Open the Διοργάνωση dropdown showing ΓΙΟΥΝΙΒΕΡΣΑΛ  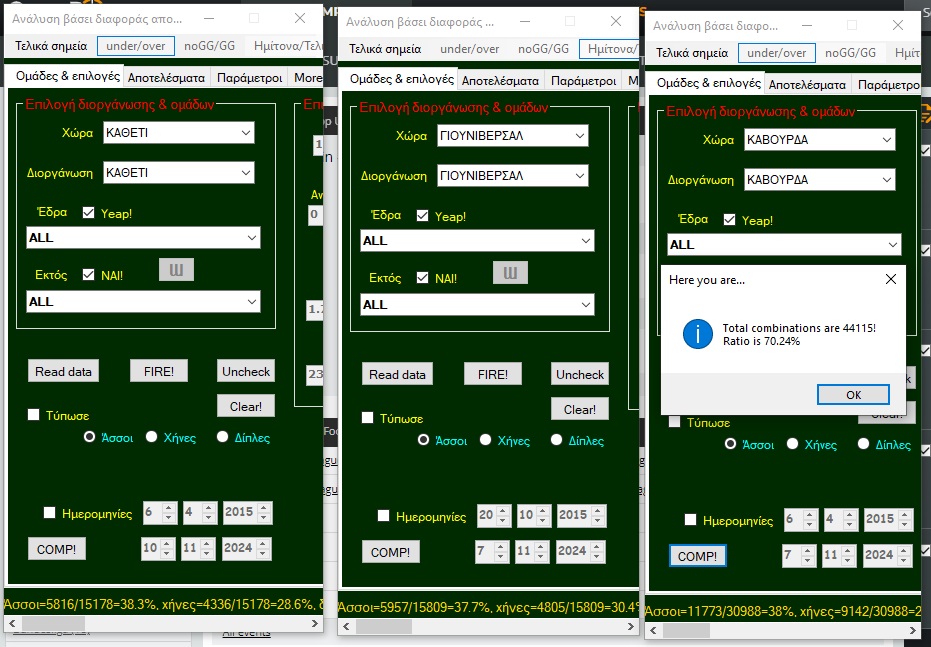512,176
